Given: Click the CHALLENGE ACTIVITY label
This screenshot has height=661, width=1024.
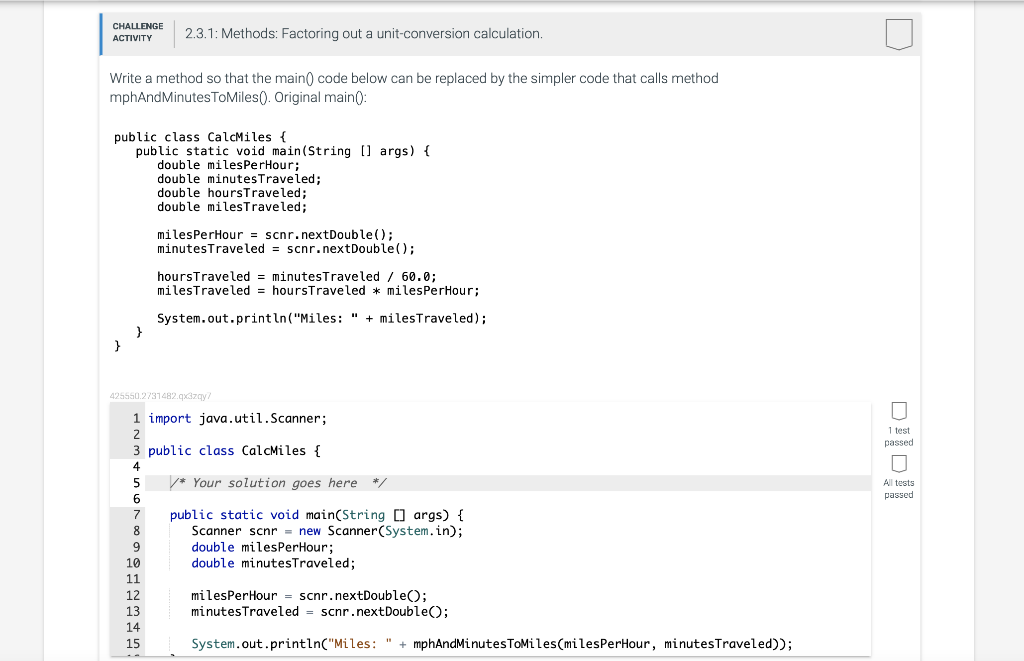Looking at the screenshot, I should pyautogui.click(x=137, y=32).
